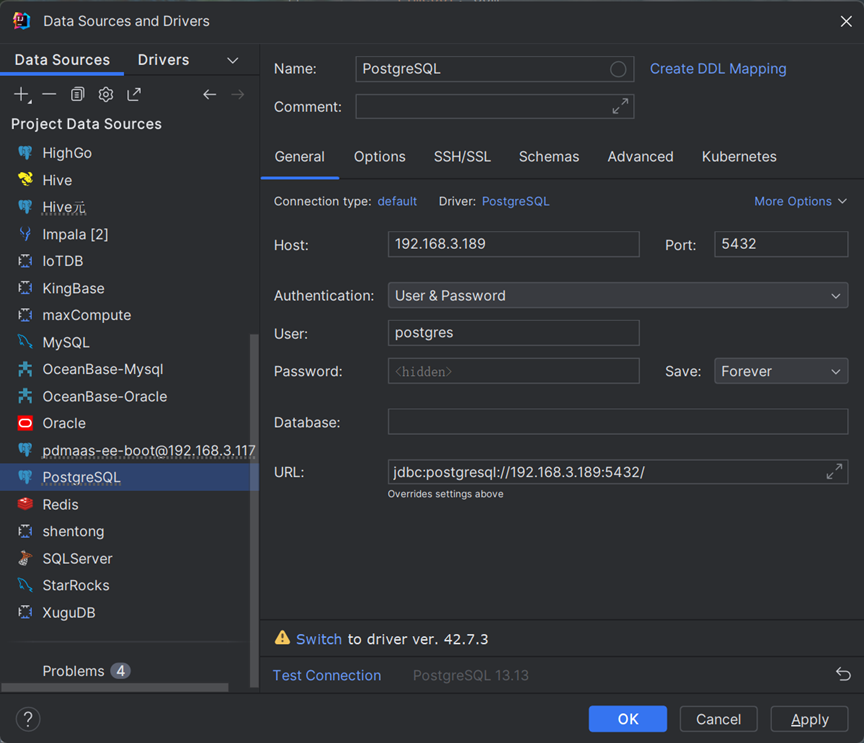This screenshot has width=864, height=743.
Task: Open the Authentication dropdown
Action: point(618,296)
